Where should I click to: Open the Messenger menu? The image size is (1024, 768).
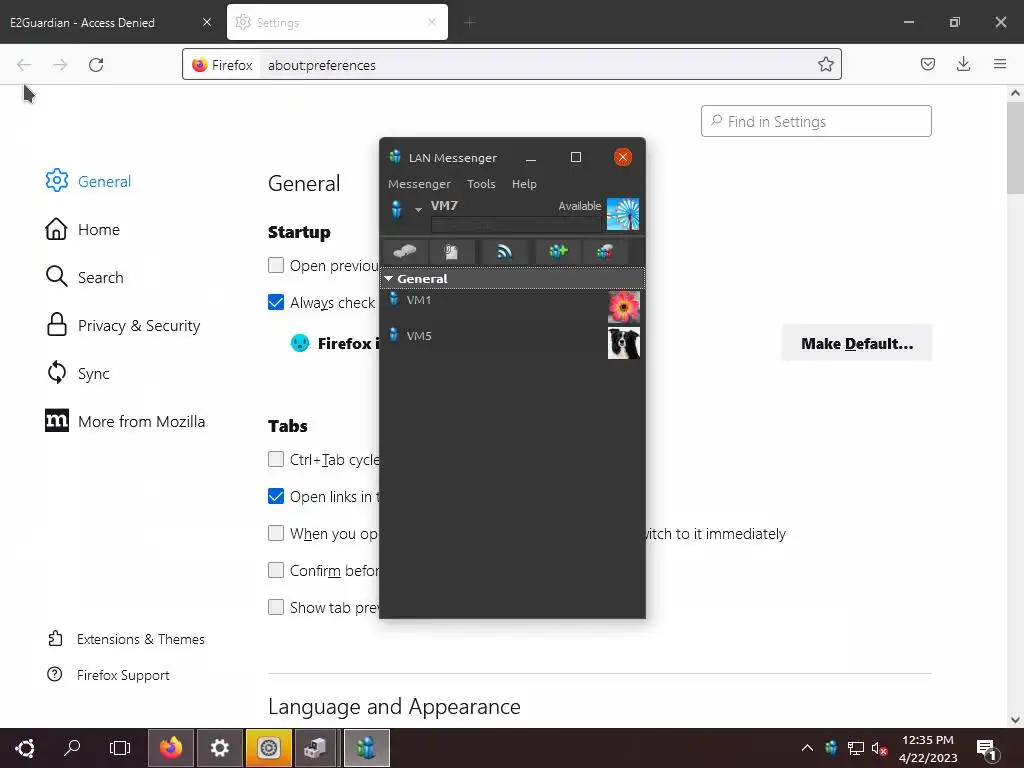click(x=419, y=184)
